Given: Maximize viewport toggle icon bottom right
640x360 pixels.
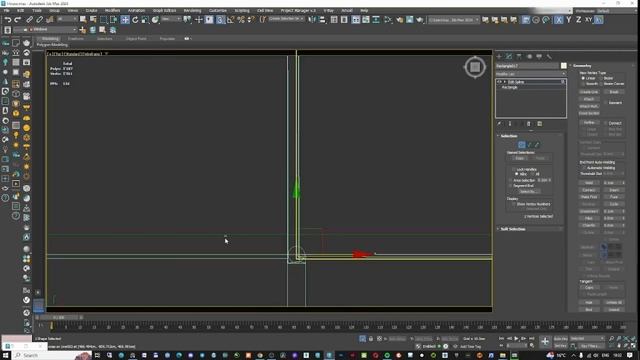Looking at the screenshot, I should click(x=633, y=346).
